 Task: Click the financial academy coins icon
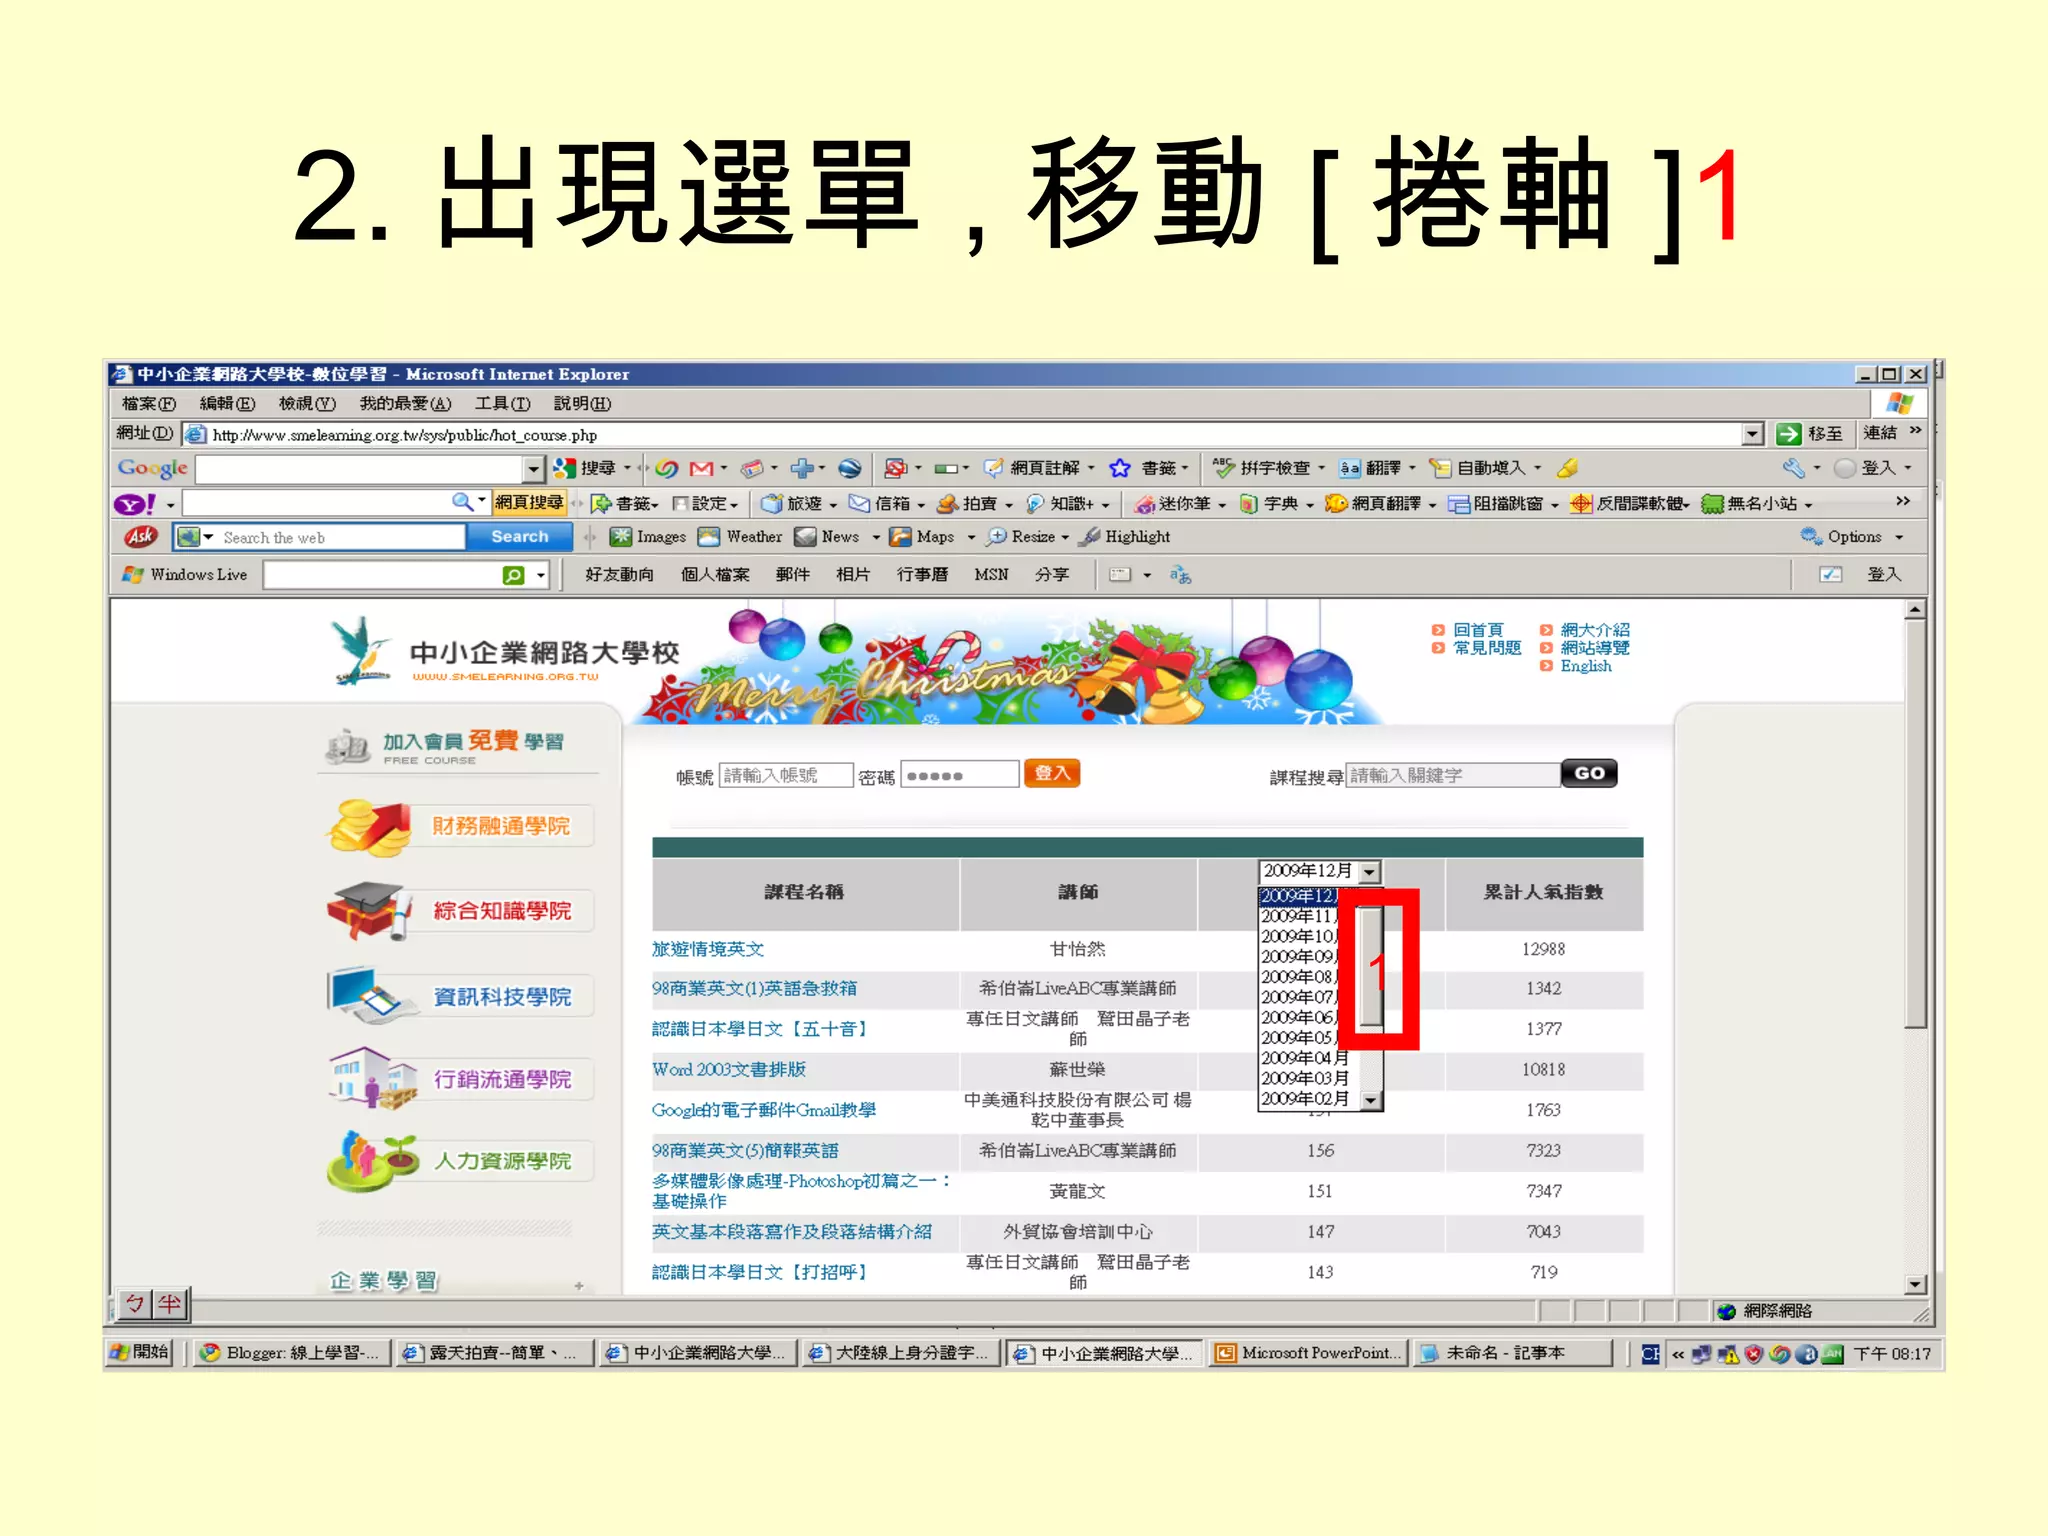tap(368, 827)
